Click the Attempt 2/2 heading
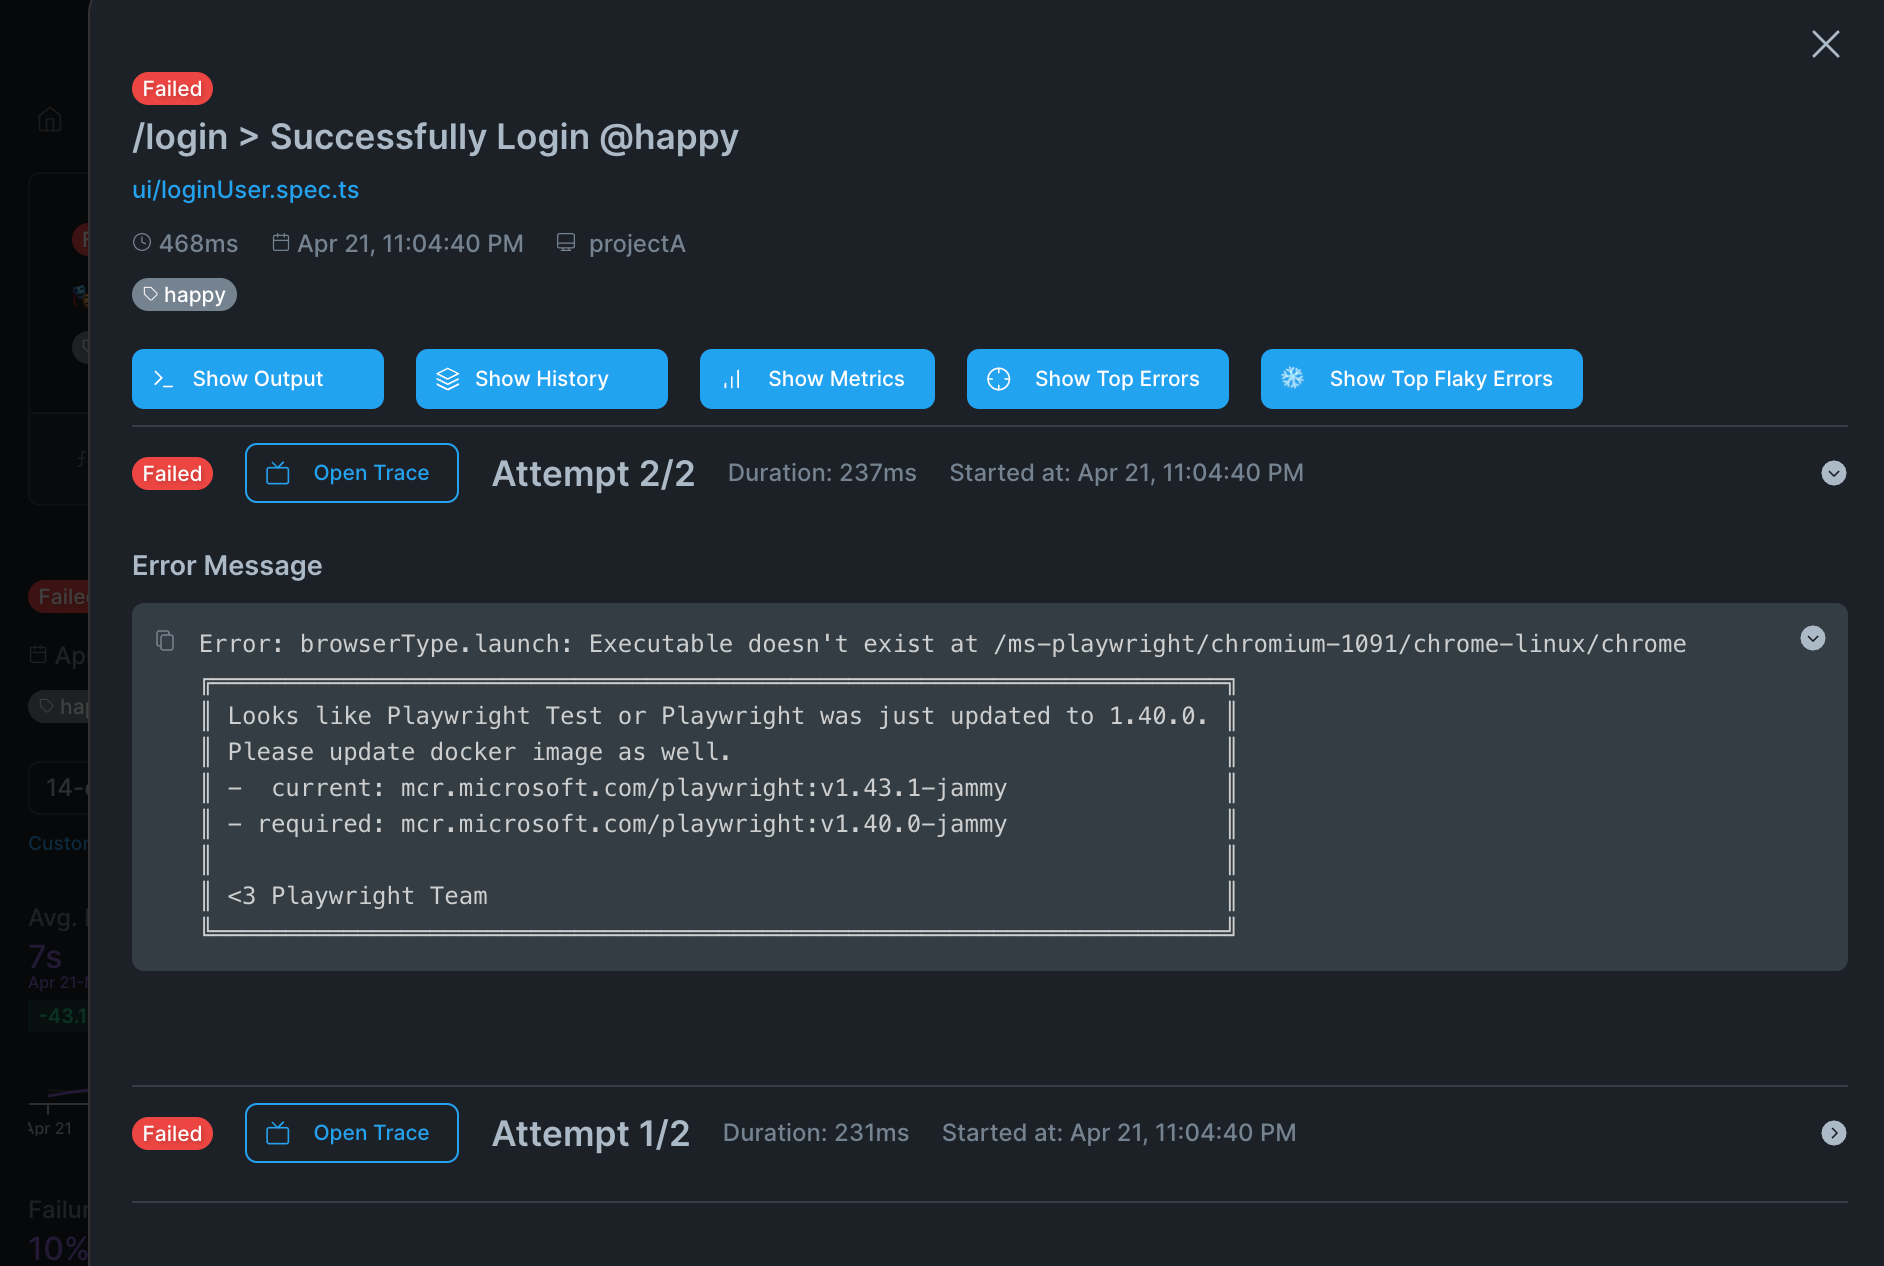Screen dimensions: 1884x1266 click(x=593, y=474)
